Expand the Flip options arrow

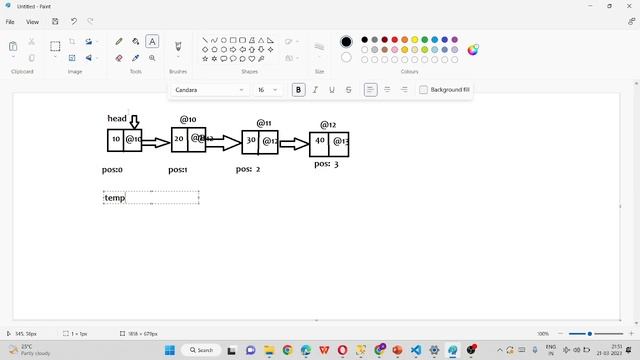coord(97,58)
